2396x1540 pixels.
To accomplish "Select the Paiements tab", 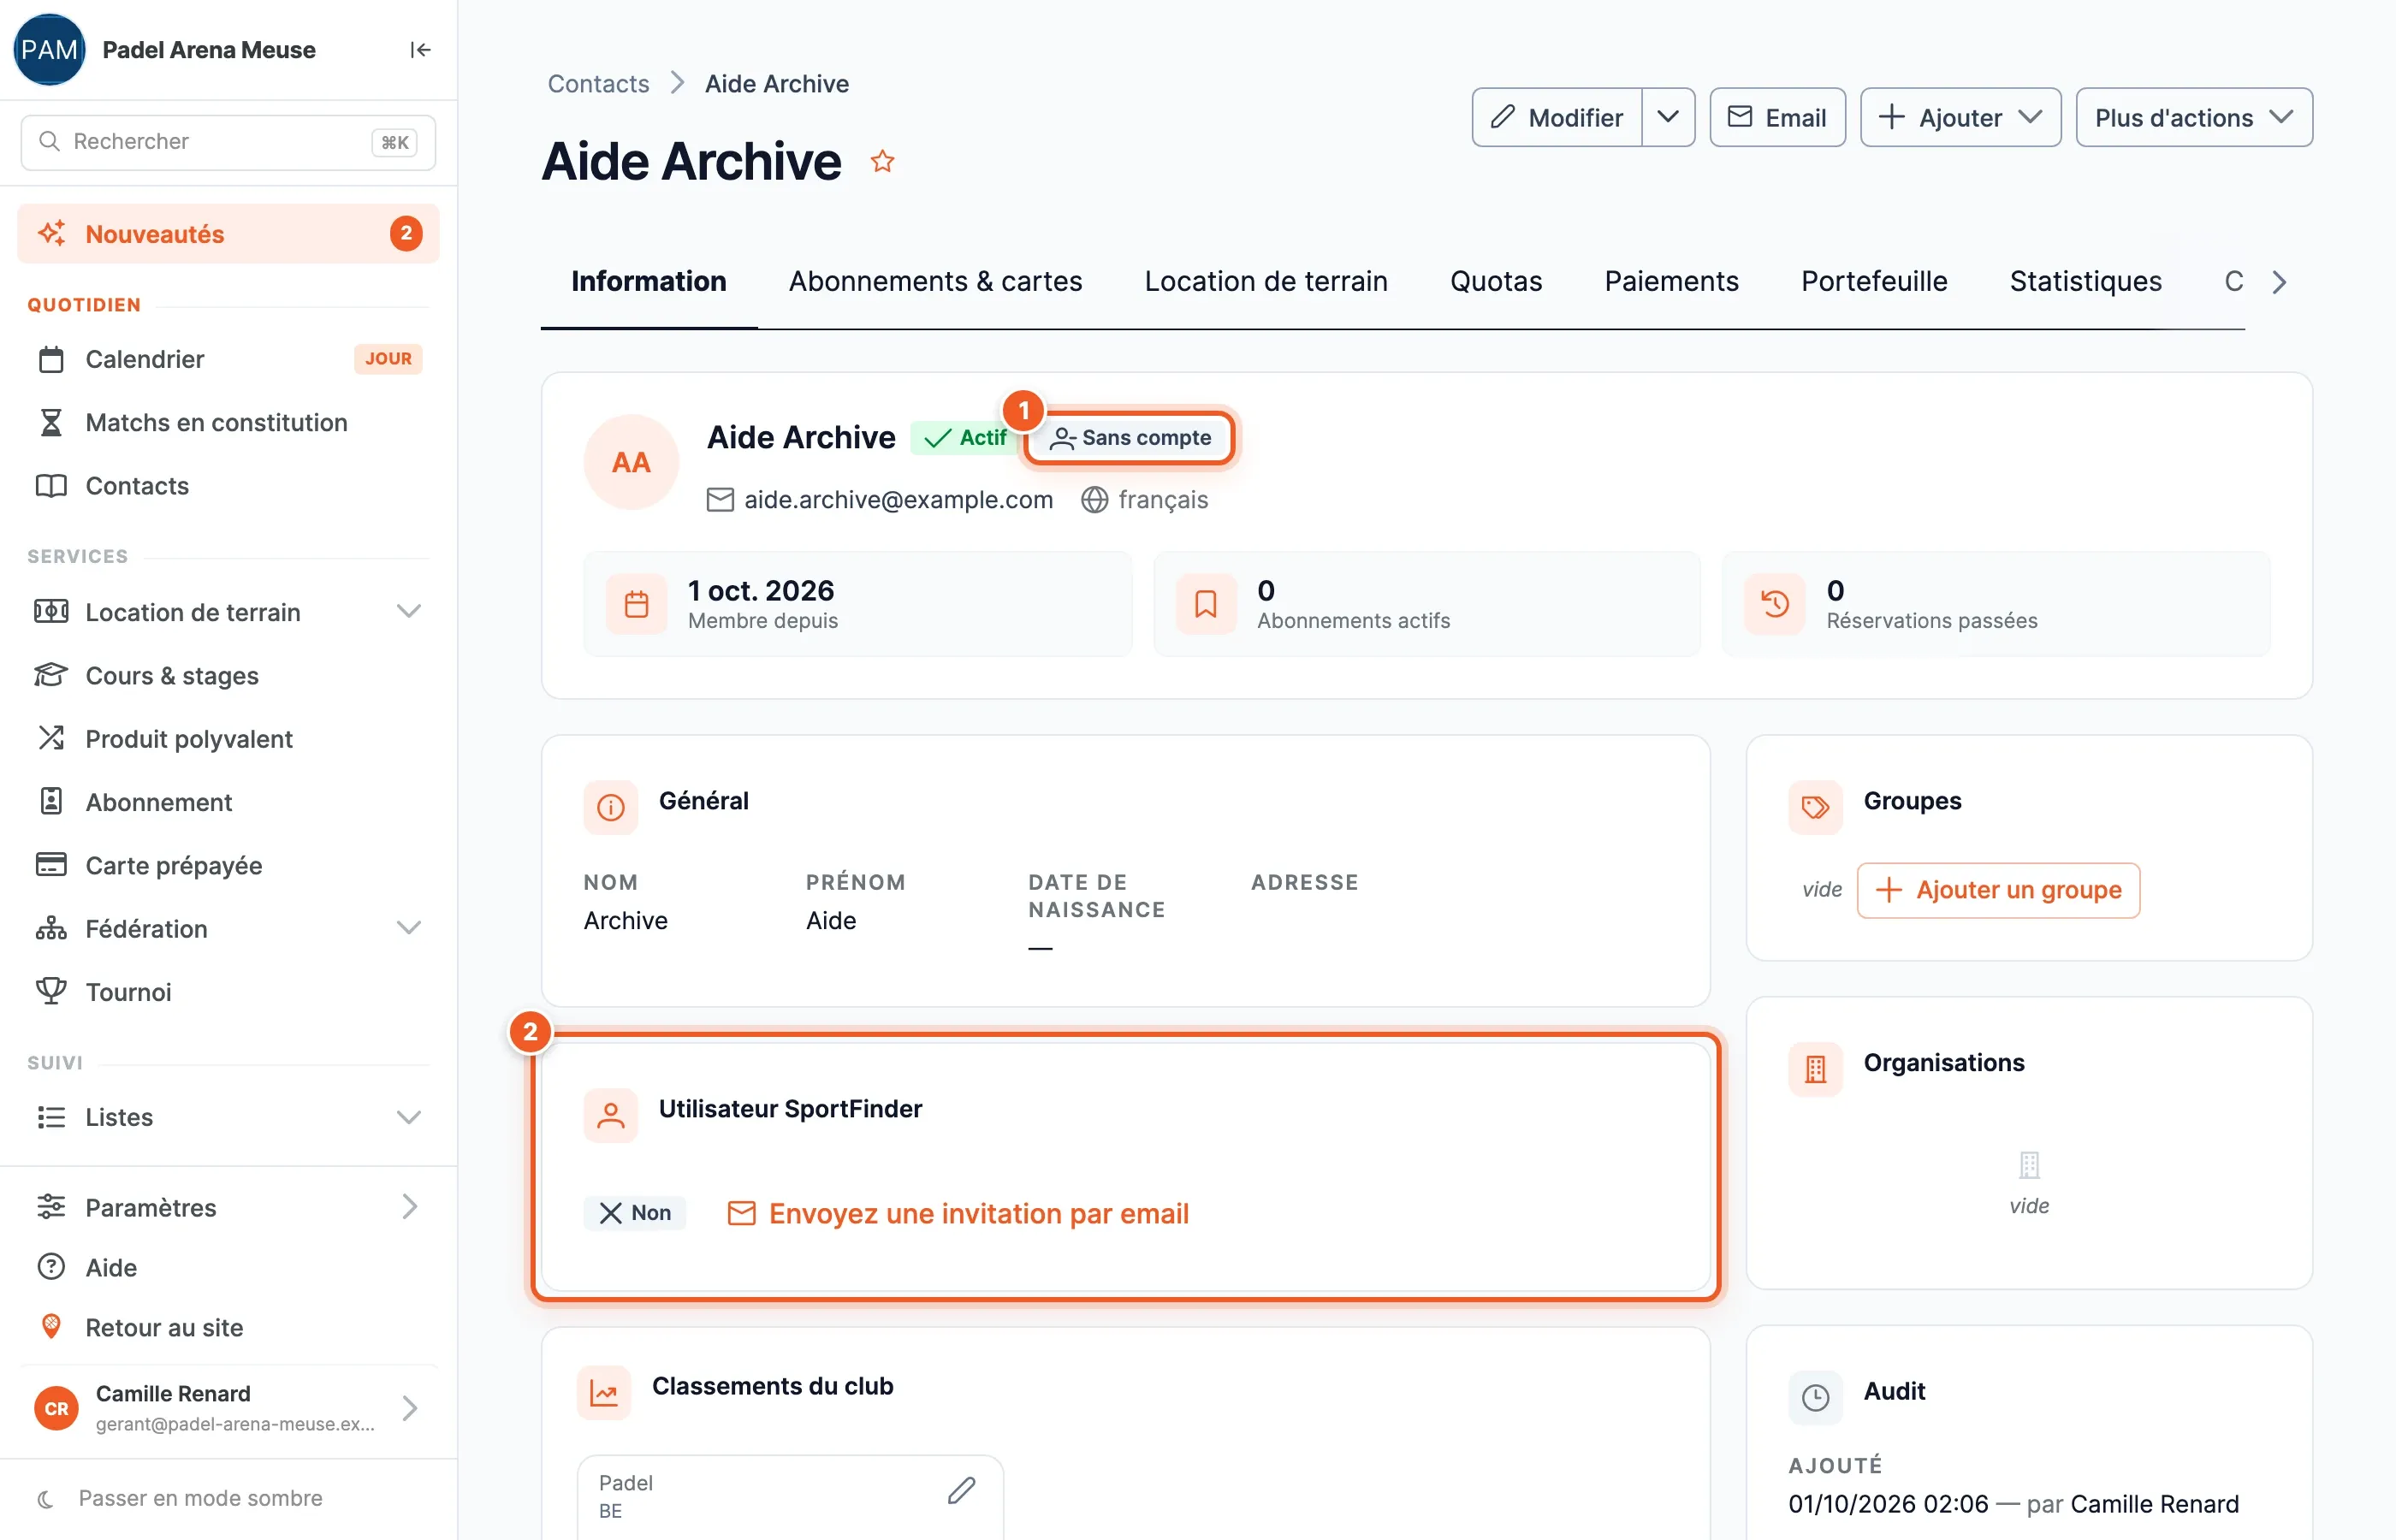I will [x=1671, y=281].
